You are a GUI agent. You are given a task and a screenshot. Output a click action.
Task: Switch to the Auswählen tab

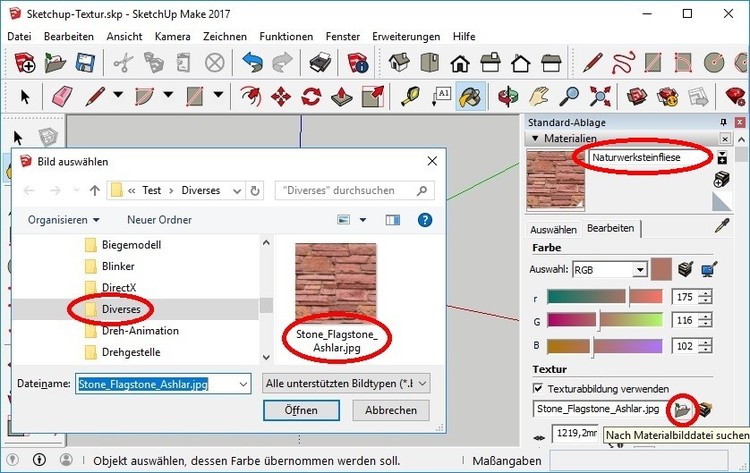[553, 230]
